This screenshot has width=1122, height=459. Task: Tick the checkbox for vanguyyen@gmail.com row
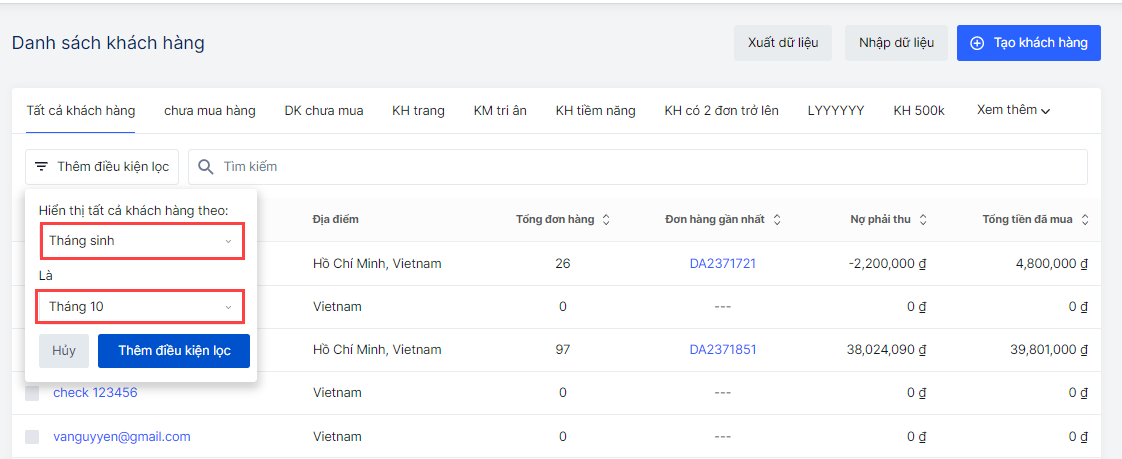tap(32, 437)
